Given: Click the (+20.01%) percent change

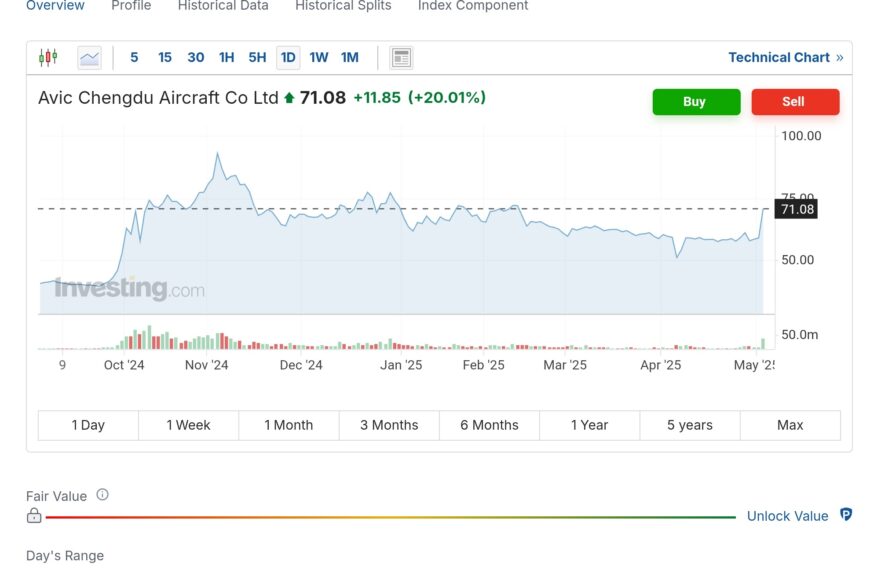Looking at the screenshot, I should point(447,98).
